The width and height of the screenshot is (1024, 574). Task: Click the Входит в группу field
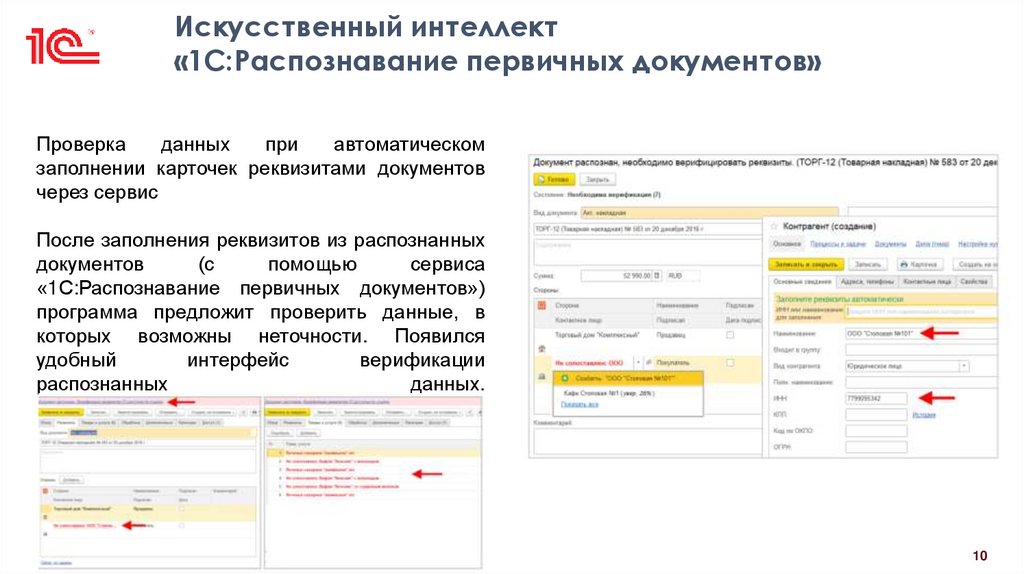point(921,350)
